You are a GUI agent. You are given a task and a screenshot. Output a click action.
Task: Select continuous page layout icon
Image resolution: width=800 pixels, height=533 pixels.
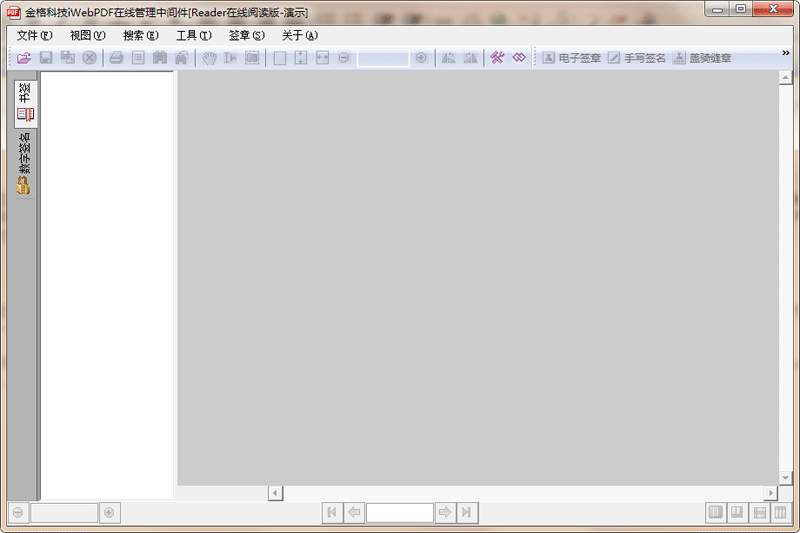[759, 512]
